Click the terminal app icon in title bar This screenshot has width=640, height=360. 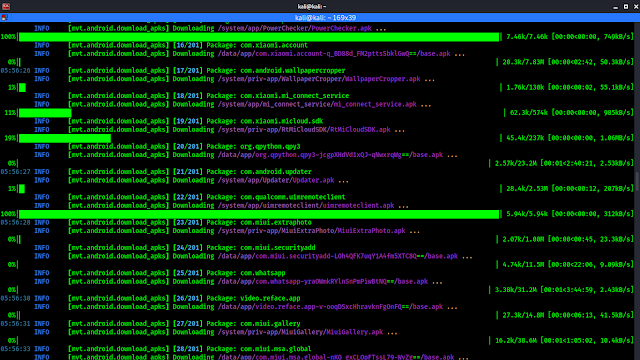pyautogui.click(x=6, y=6)
